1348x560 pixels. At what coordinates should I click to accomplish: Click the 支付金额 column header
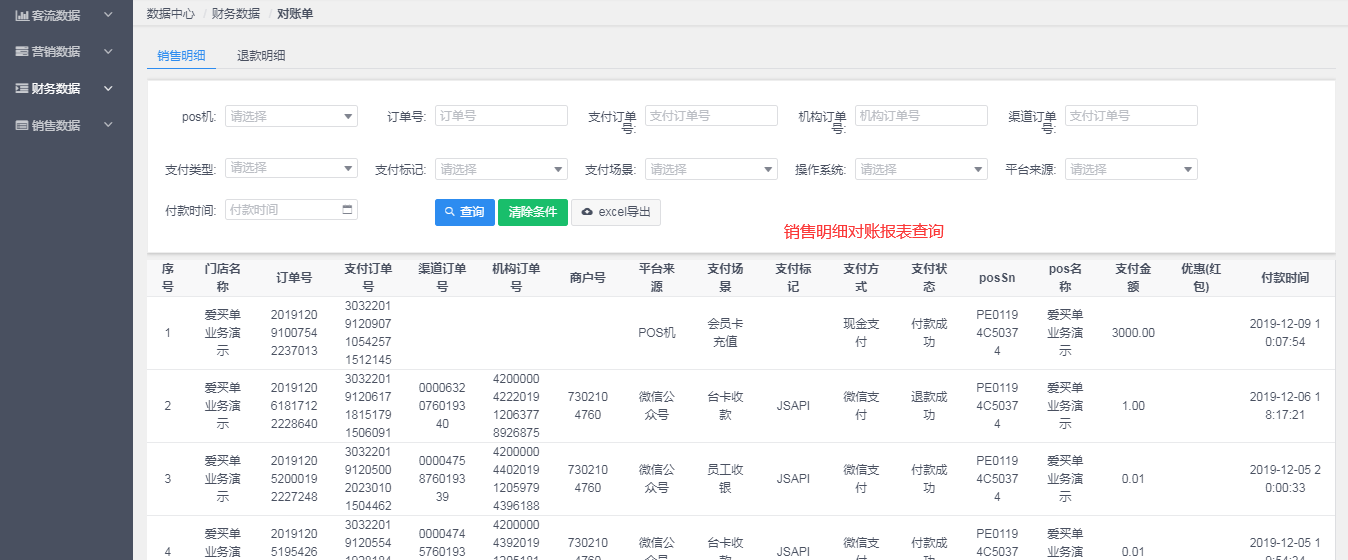(x=1133, y=277)
